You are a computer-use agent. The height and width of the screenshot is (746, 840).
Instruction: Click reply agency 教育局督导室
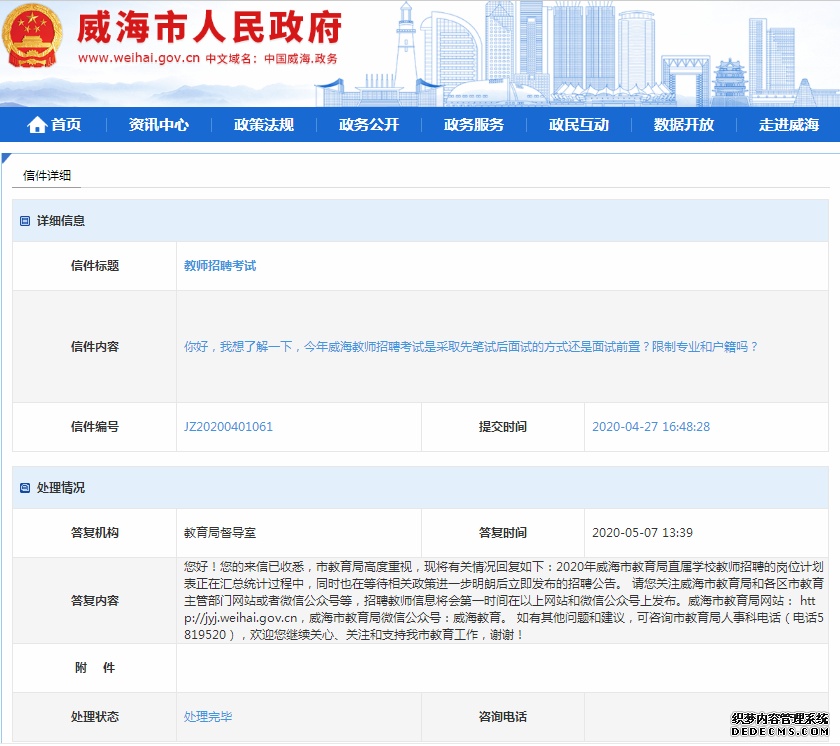(220, 533)
